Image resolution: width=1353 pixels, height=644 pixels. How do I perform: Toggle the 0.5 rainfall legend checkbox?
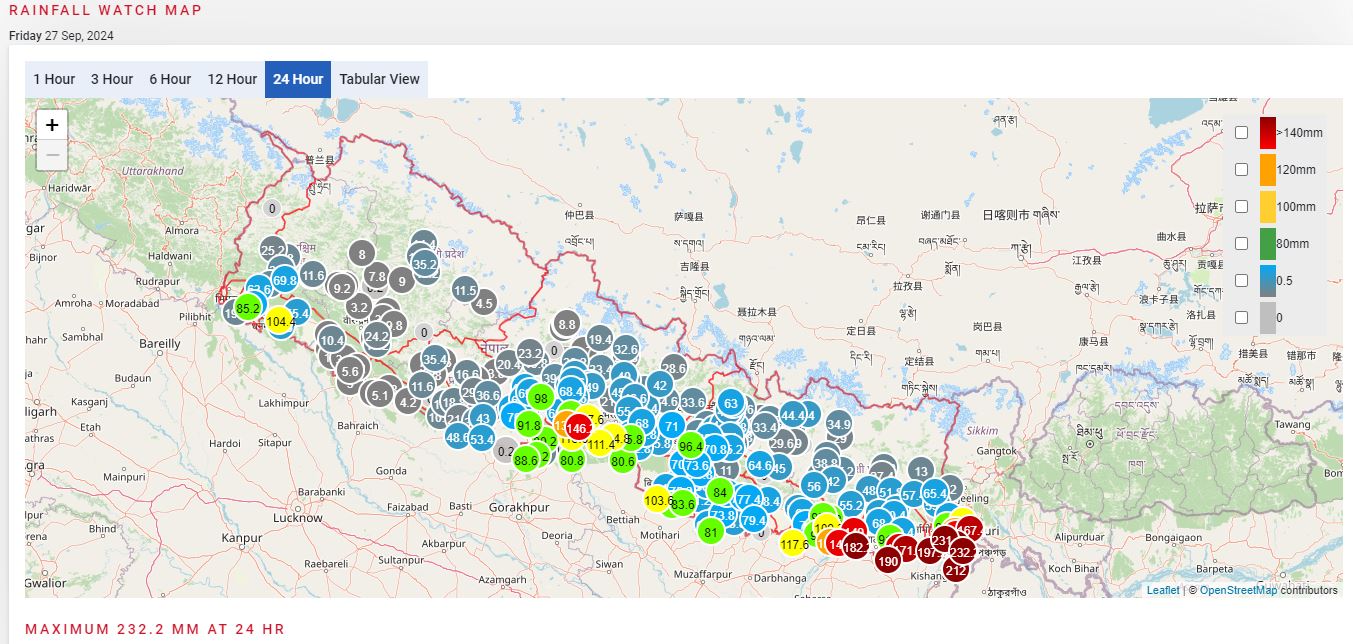click(1241, 280)
